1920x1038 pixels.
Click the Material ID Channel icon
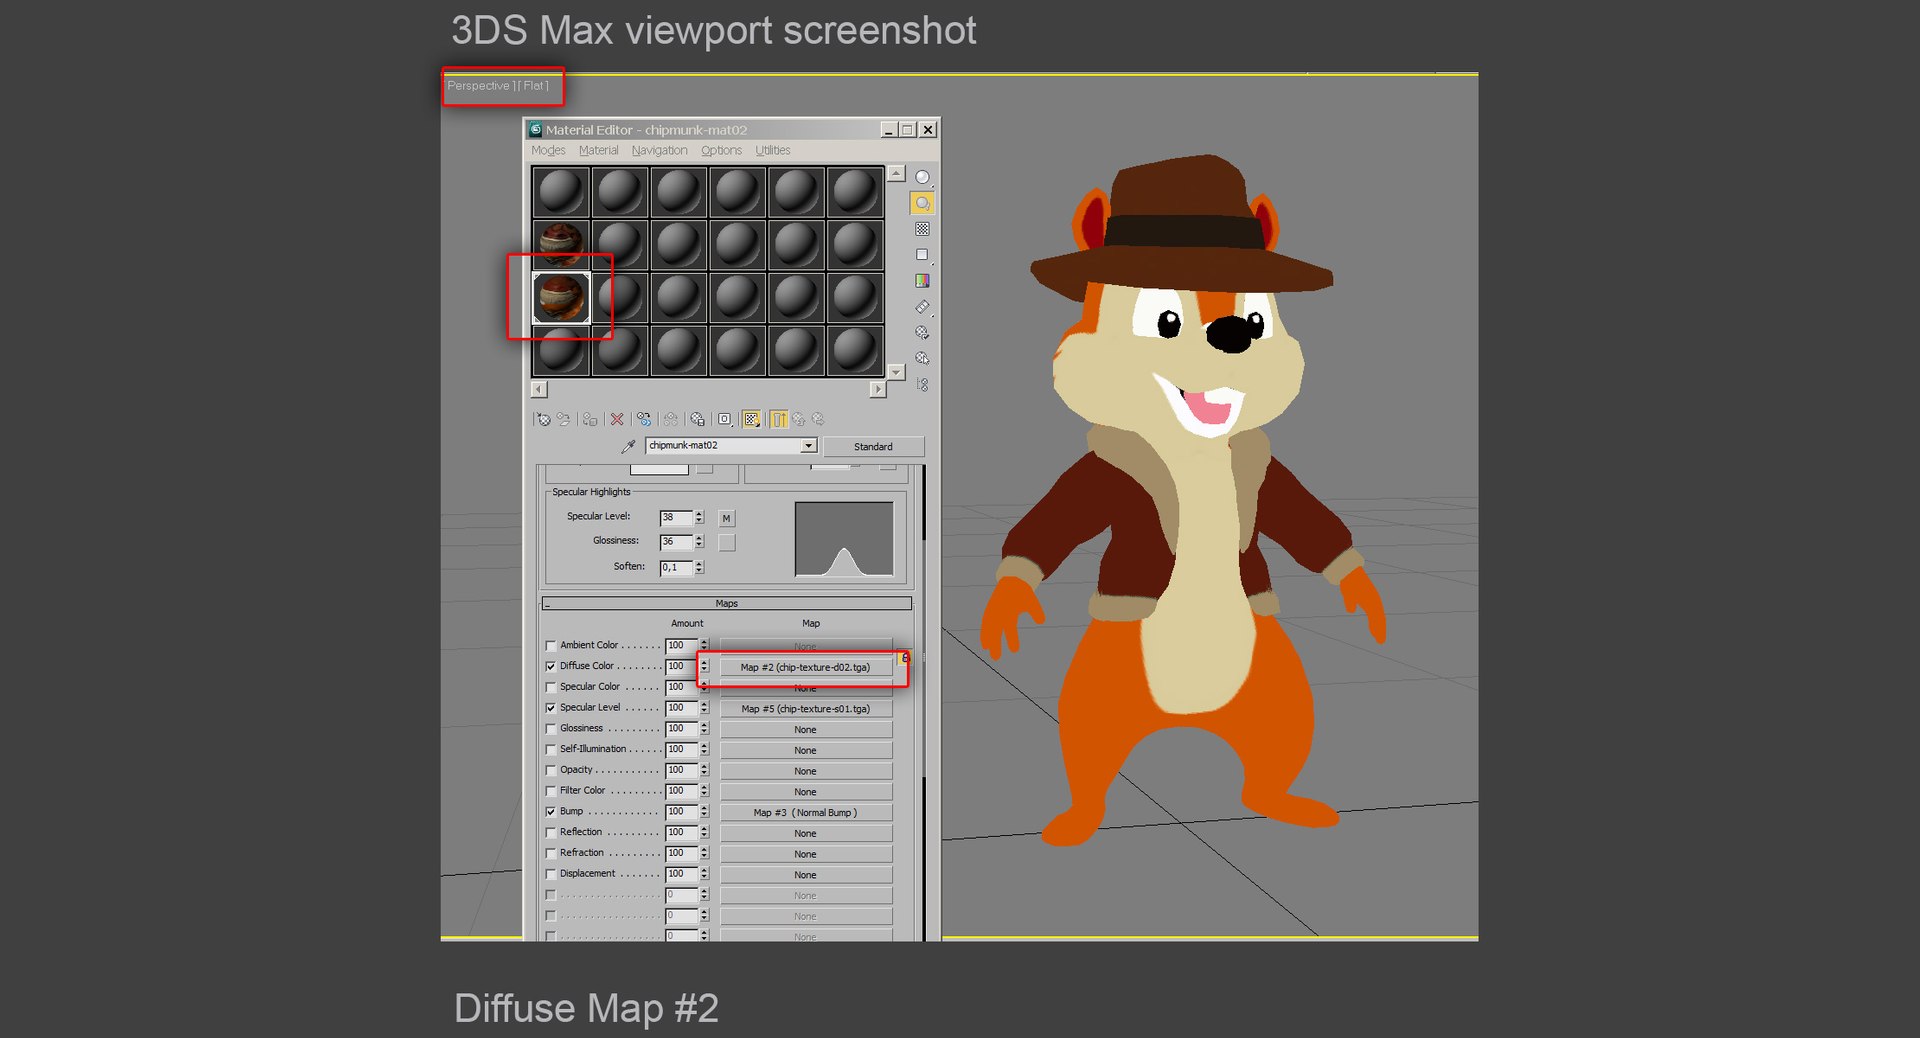725,420
